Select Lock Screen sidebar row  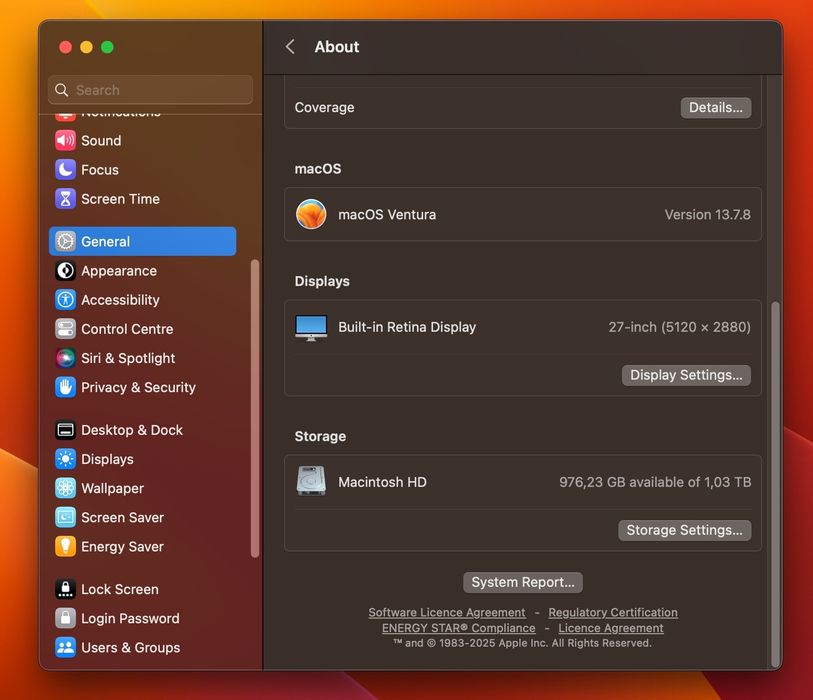coord(143,589)
